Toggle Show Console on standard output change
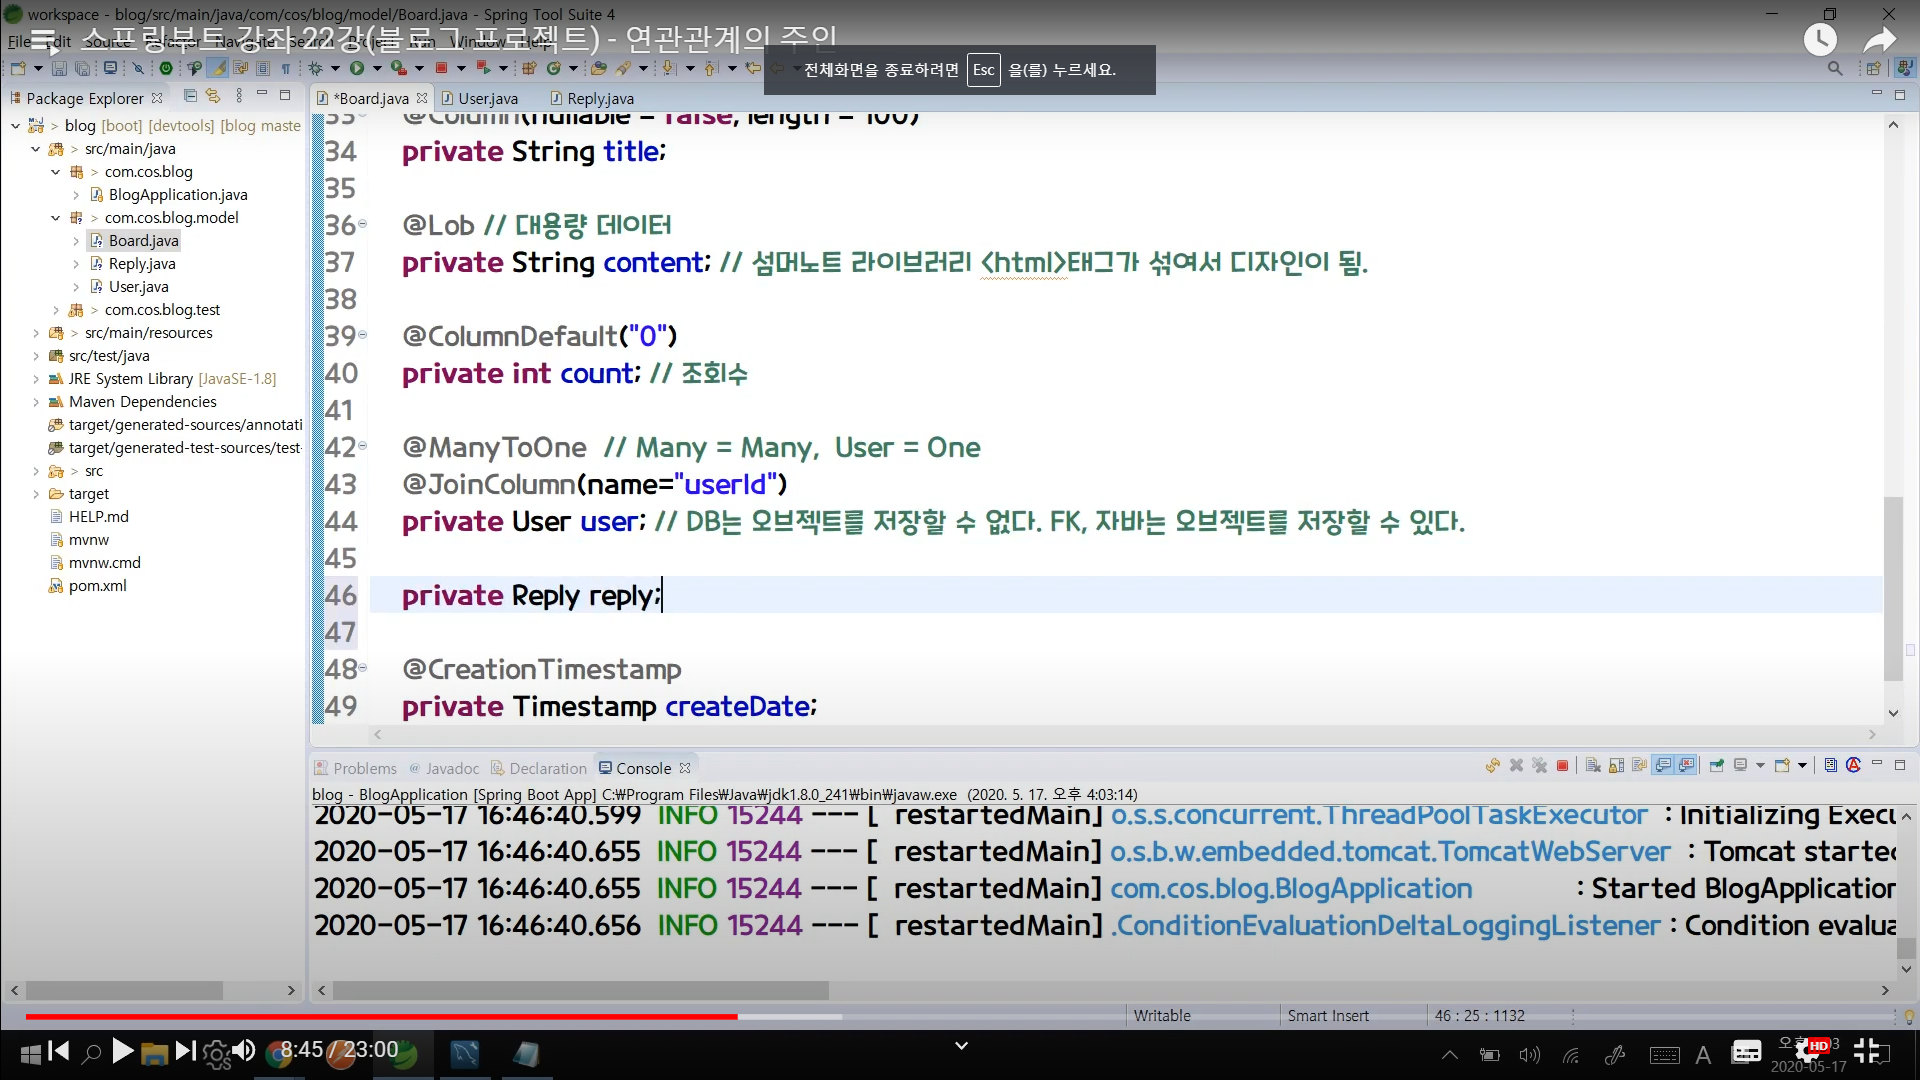This screenshot has width=1920, height=1080. 1663,766
